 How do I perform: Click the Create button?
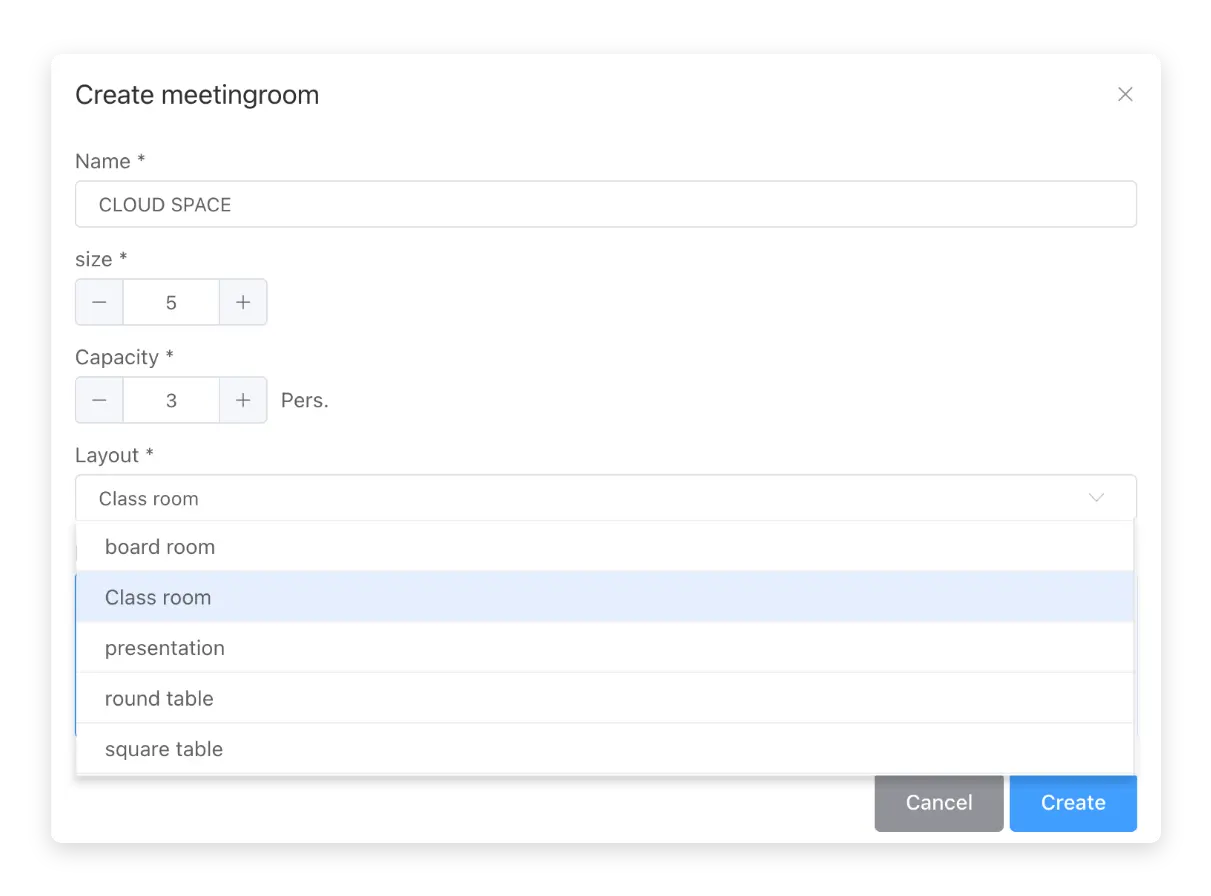(1073, 803)
